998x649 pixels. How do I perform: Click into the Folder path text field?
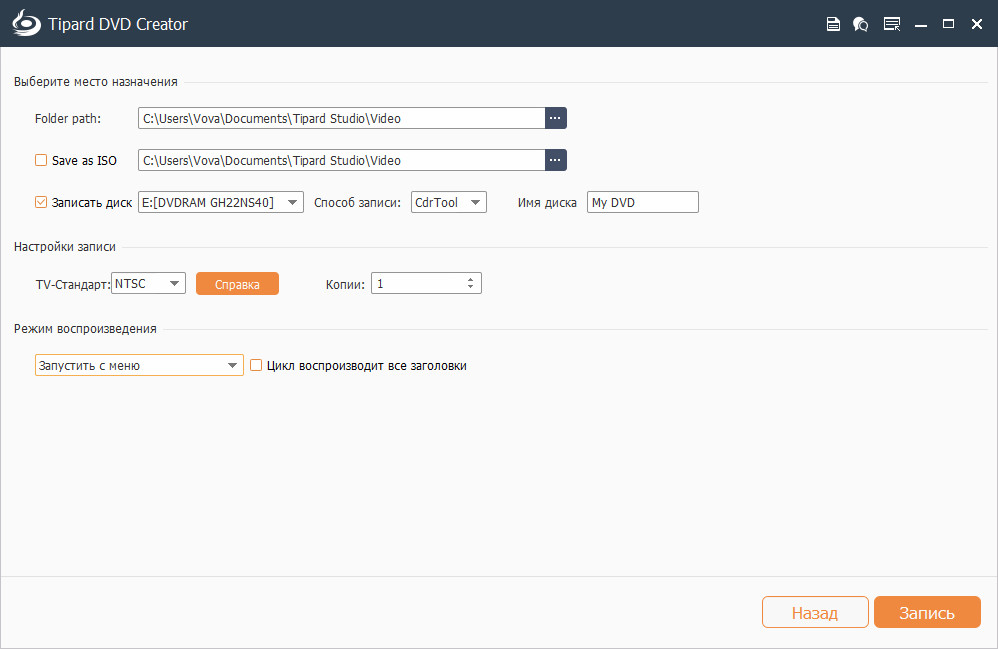(x=342, y=118)
